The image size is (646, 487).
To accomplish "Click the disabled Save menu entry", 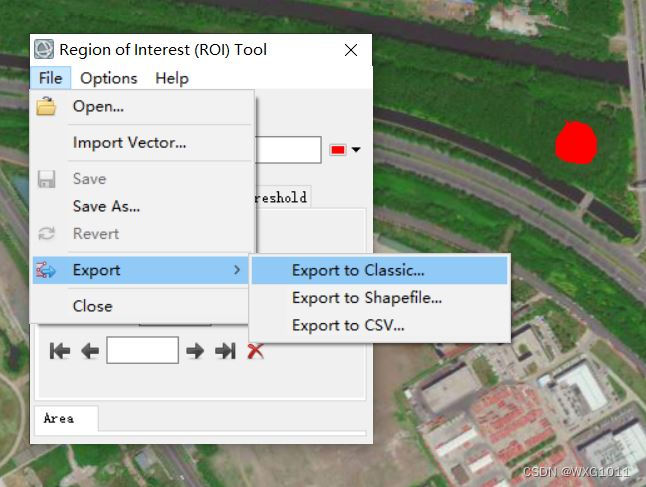I will (x=141, y=179).
